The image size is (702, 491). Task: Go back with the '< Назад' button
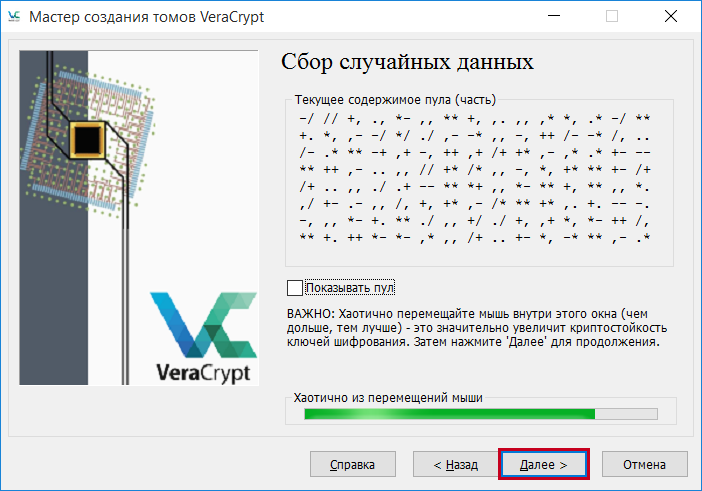coord(455,464)
